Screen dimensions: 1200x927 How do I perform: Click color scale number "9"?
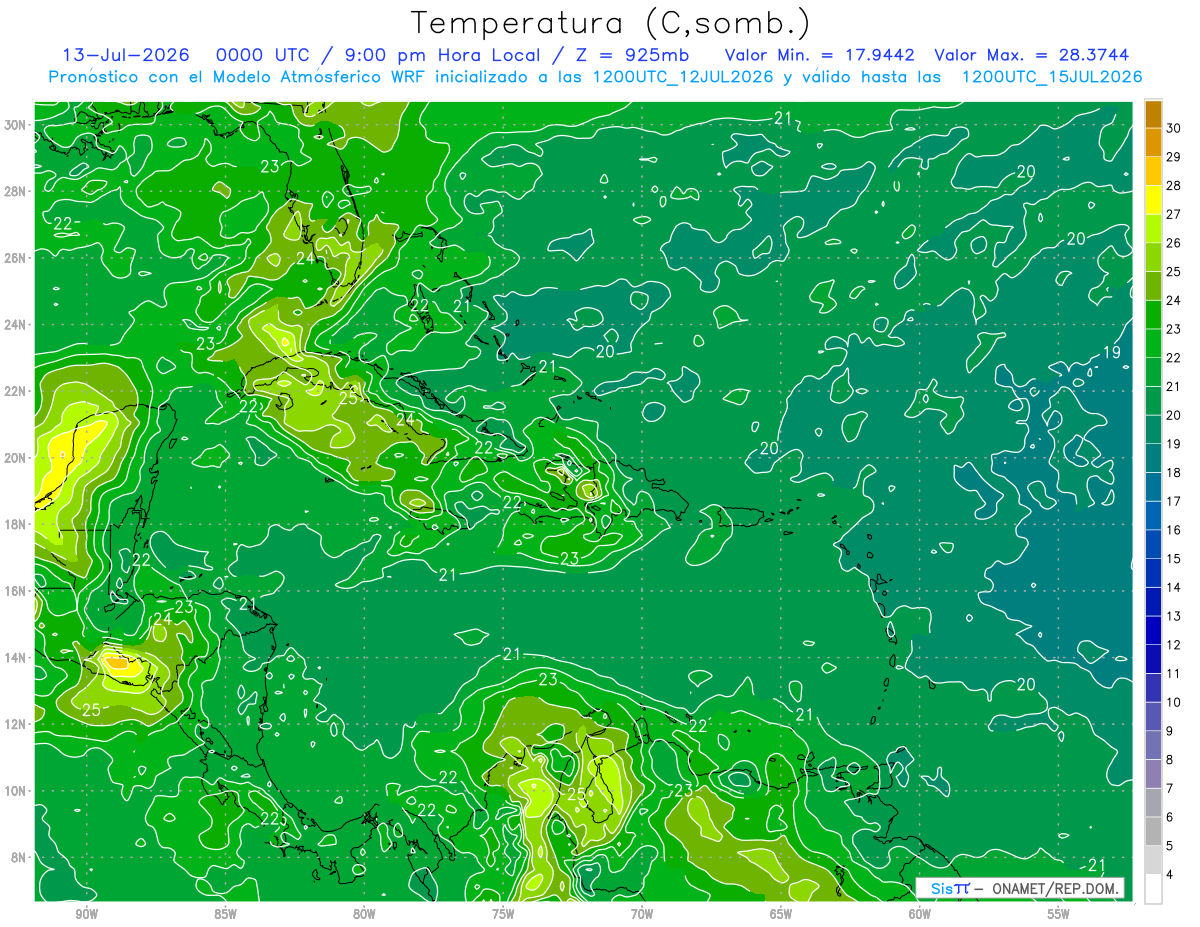pos(1170,731)
